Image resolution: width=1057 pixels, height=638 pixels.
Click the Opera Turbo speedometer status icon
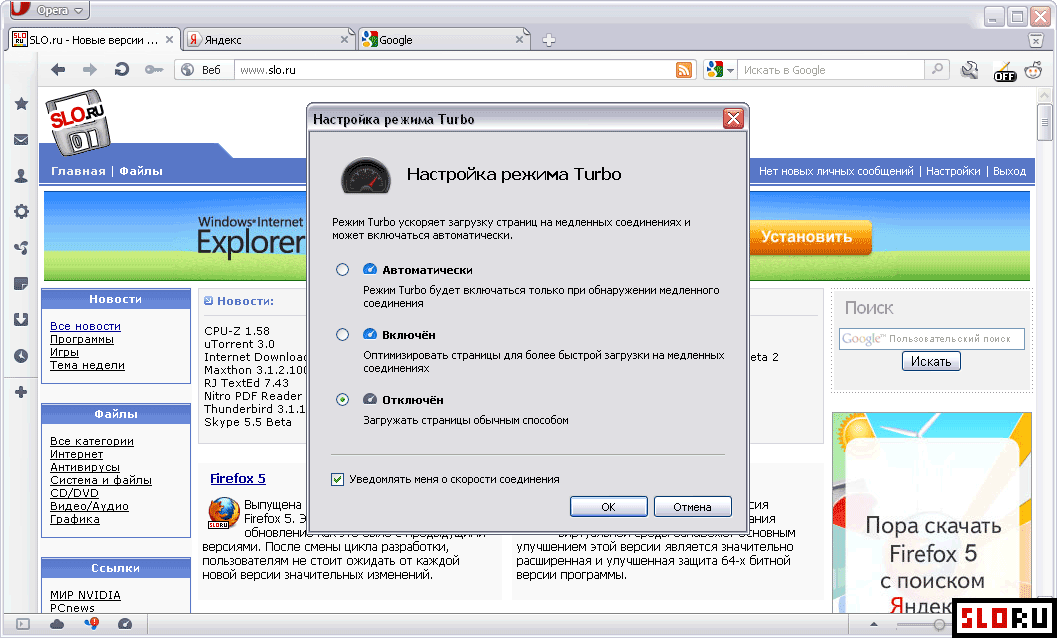[125, 625]
